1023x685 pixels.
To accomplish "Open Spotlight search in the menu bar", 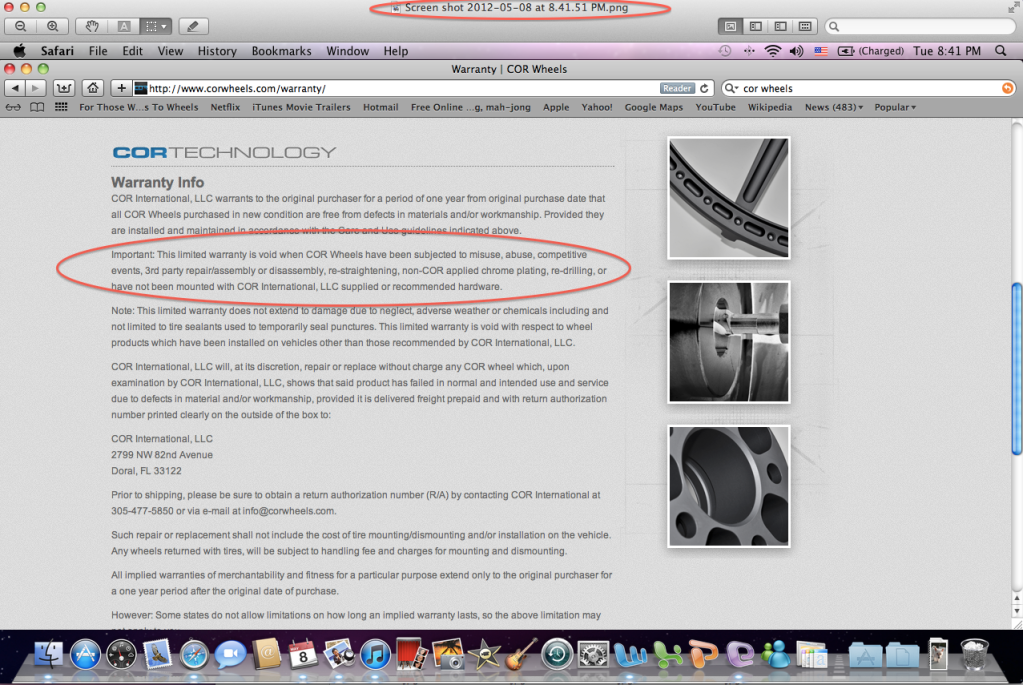I will tap(1000, 51).
